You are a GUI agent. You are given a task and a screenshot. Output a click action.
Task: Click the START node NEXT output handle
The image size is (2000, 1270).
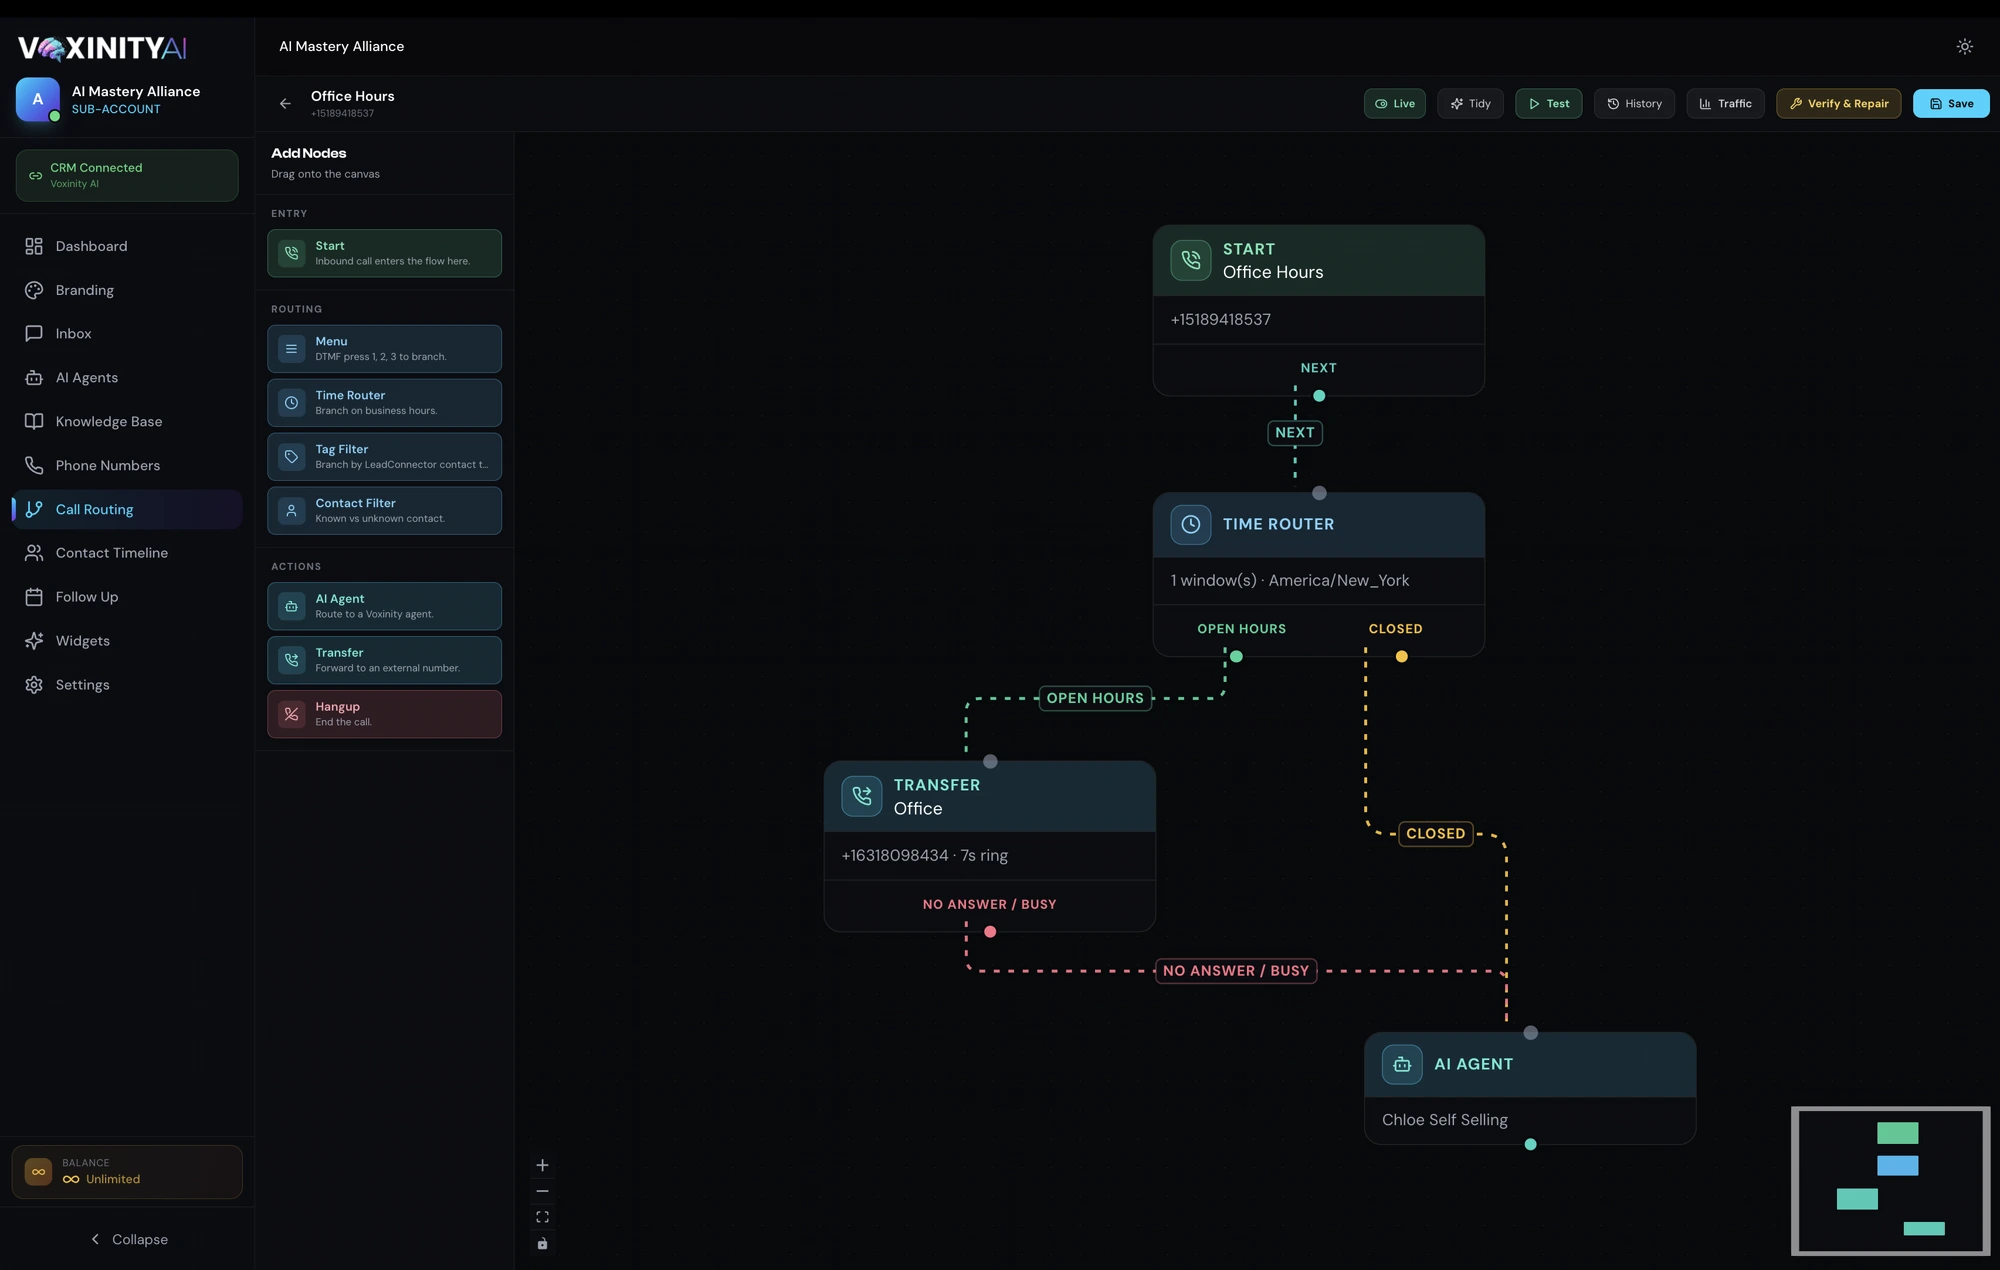1319,396
